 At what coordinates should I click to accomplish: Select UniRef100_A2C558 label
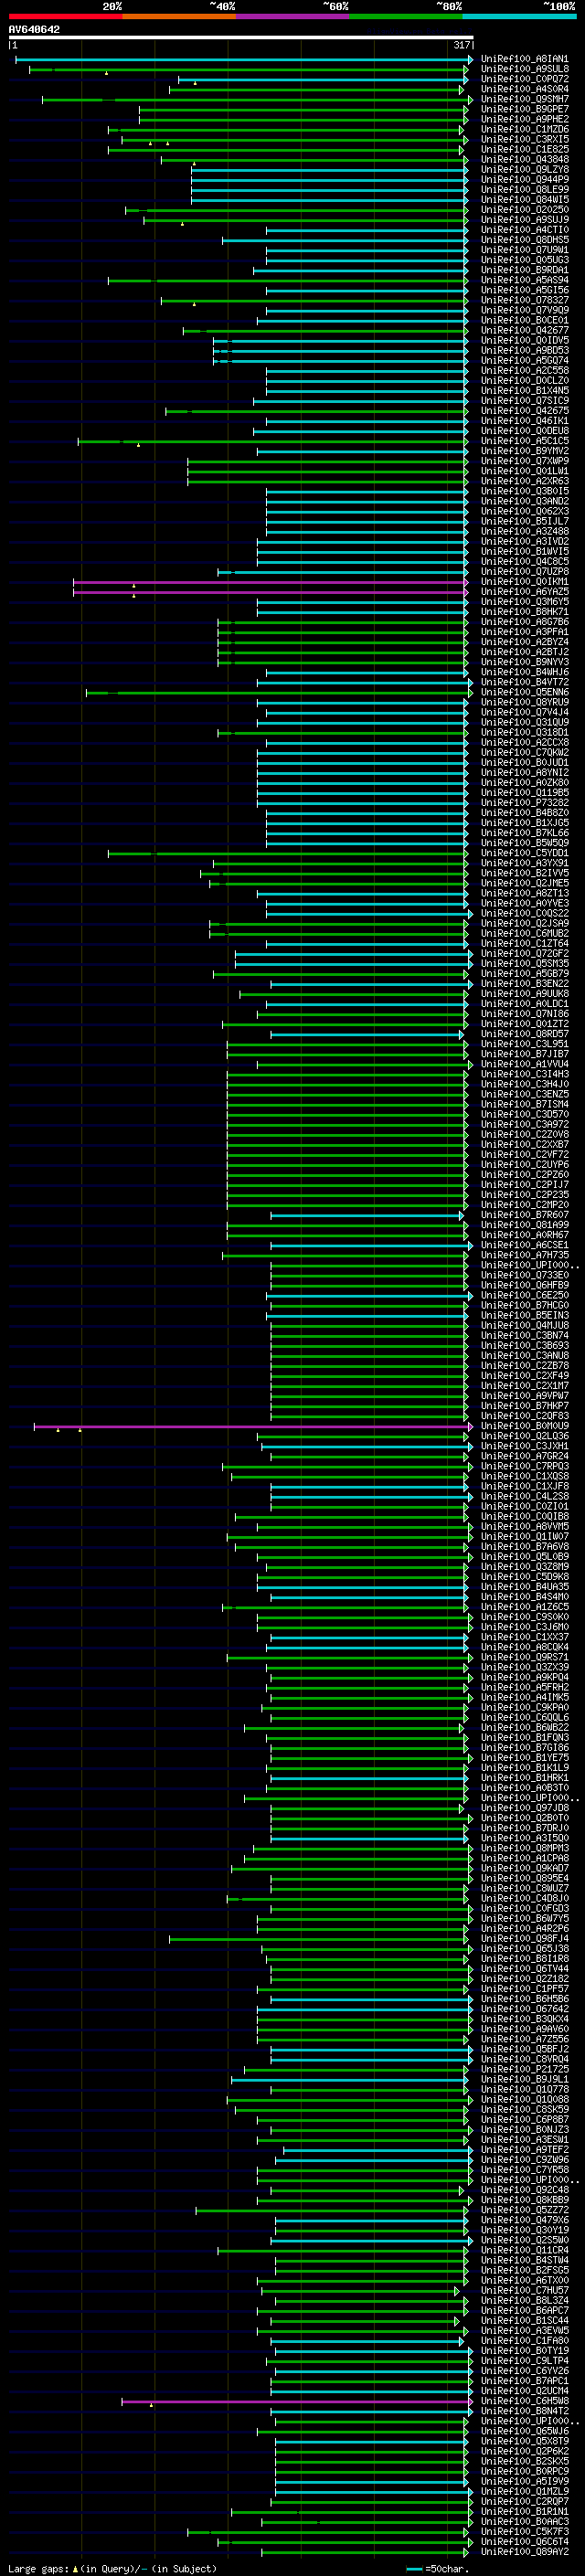(x=525, y=371)
